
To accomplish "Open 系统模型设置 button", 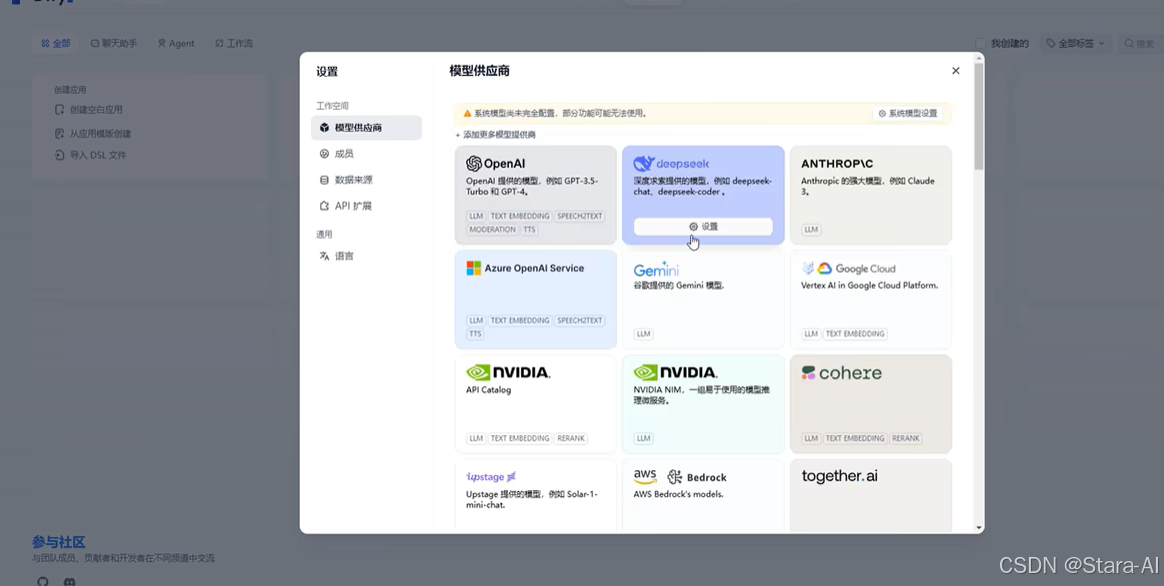I will click(907, 114).
